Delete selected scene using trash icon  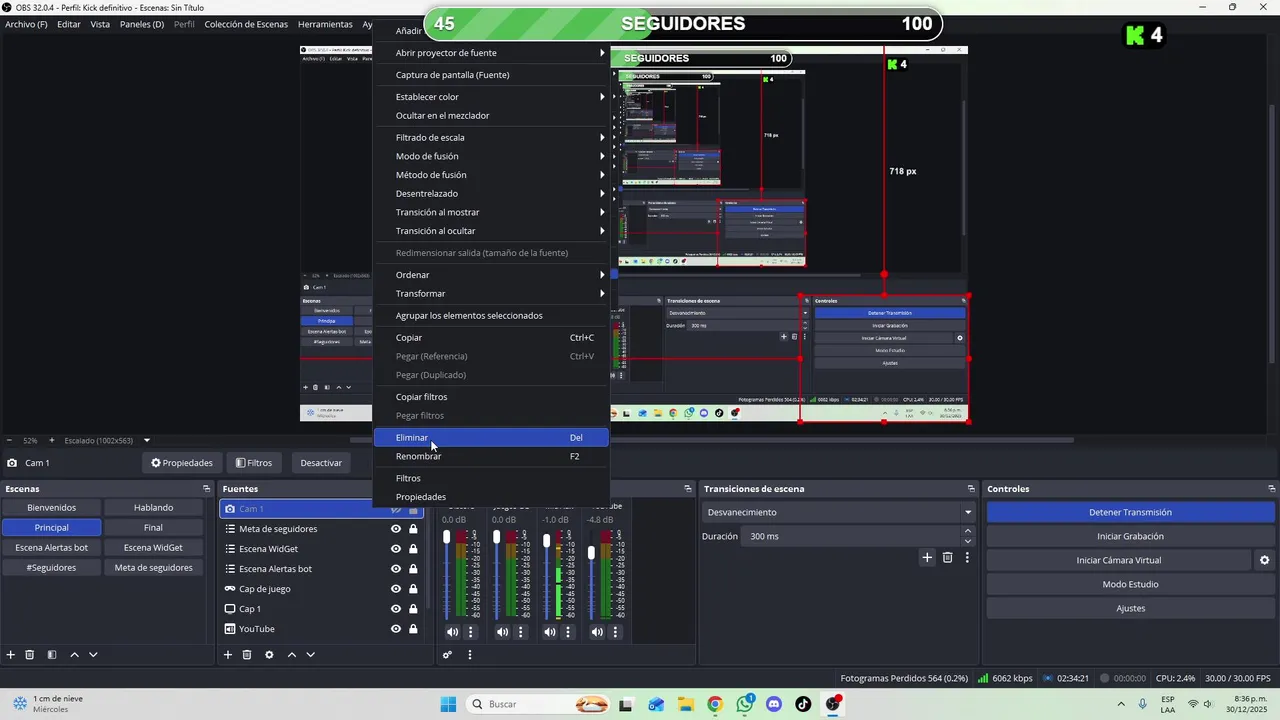[x=30, y=655]
